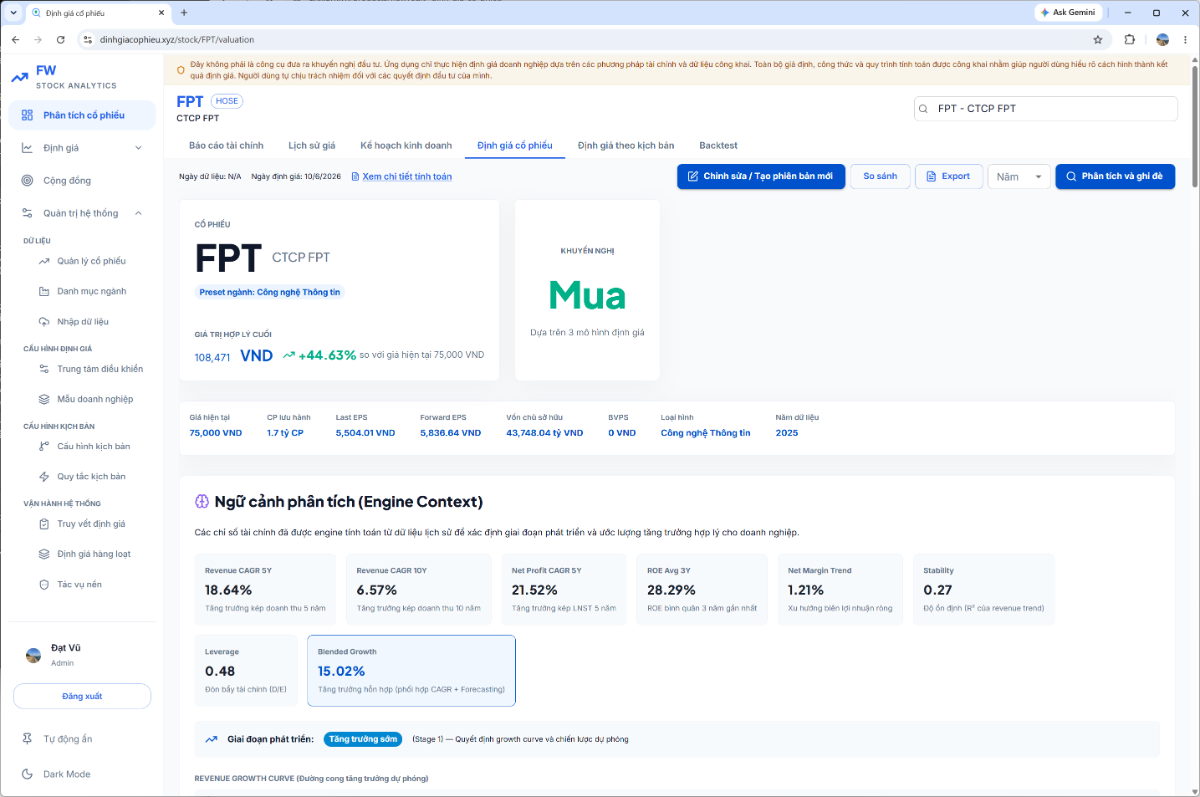Open Định giá hàng loạt stack icon
This screenshot has height=797, width=1200.
tap(44, 554)
